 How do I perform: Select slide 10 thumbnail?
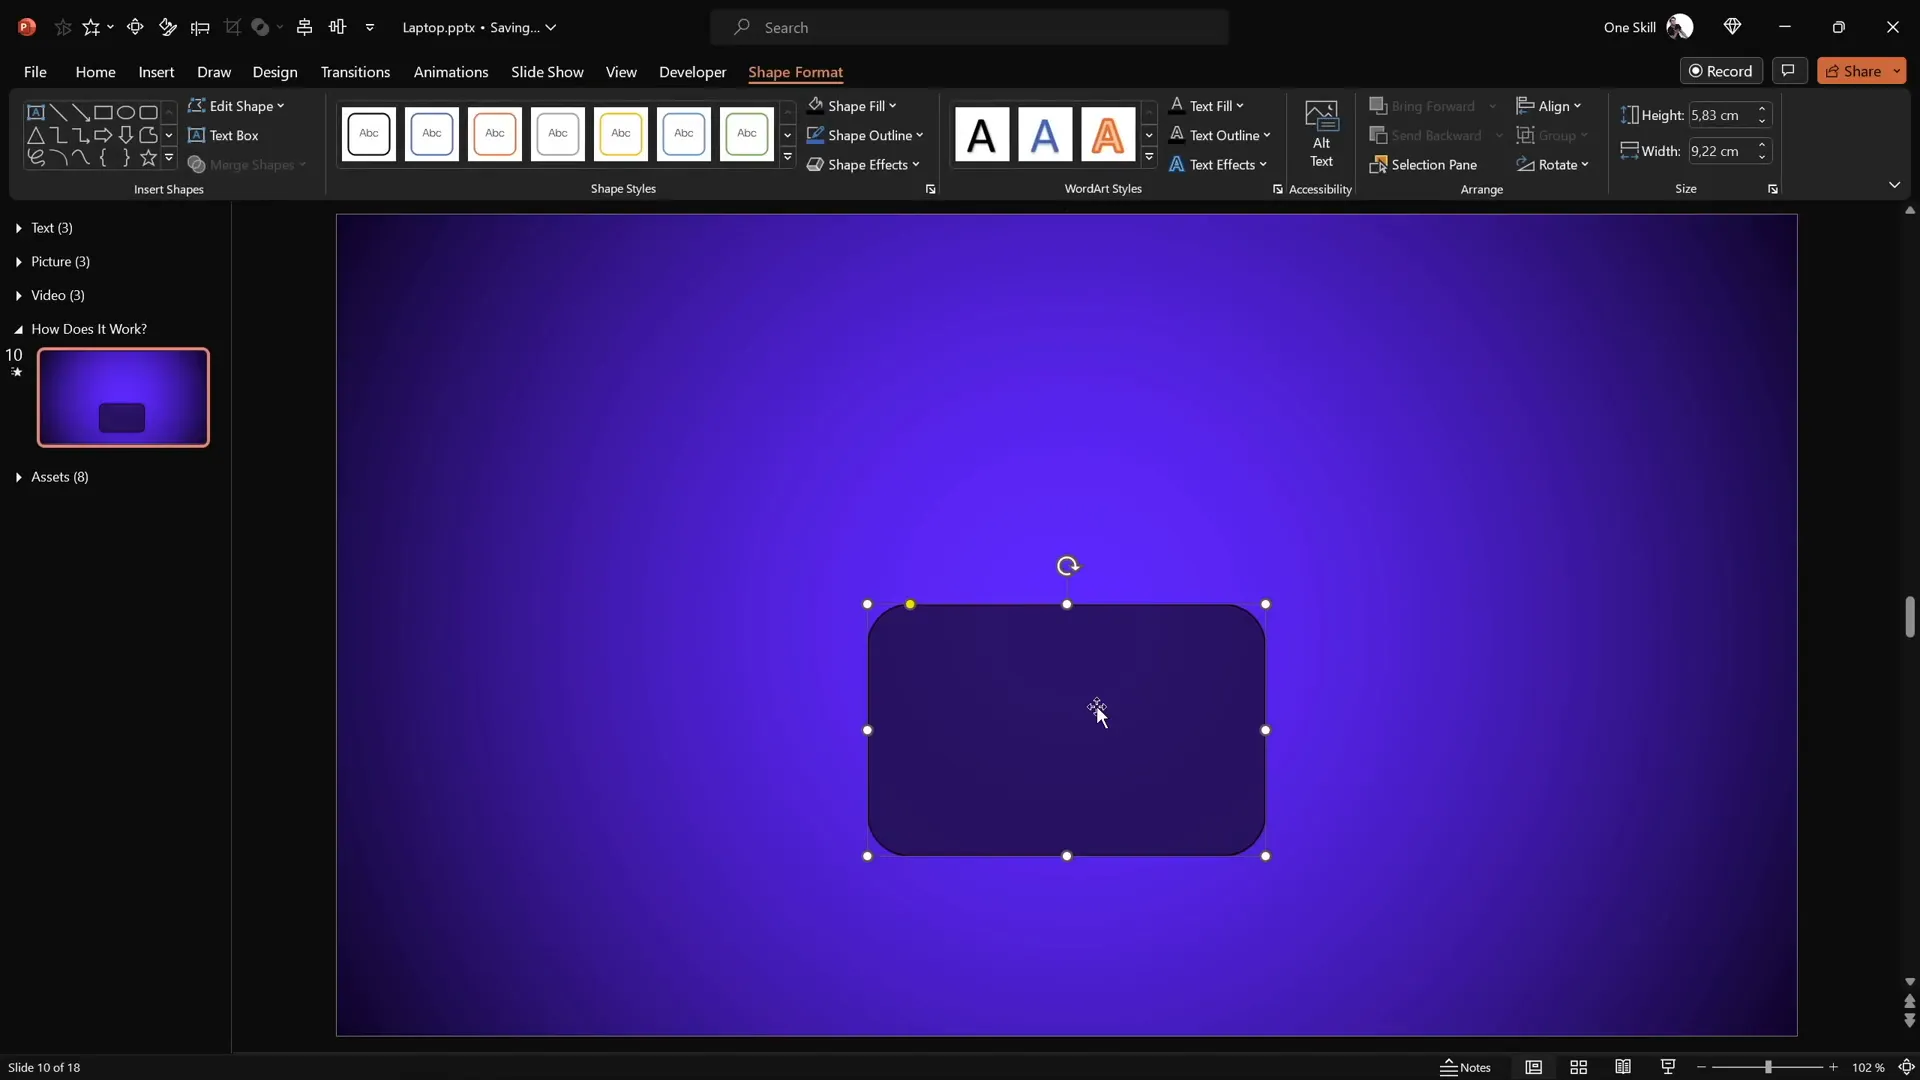122,396
